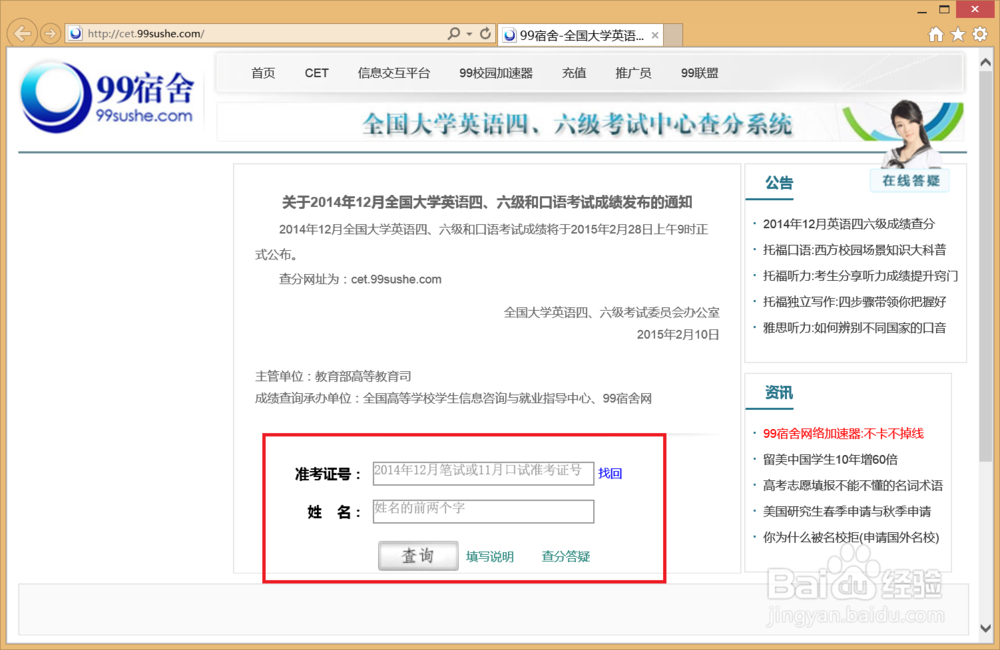
Task: Click the notice title 关于2014年12月全国大学英语四、六级
Action: click(x=487, y=202)
